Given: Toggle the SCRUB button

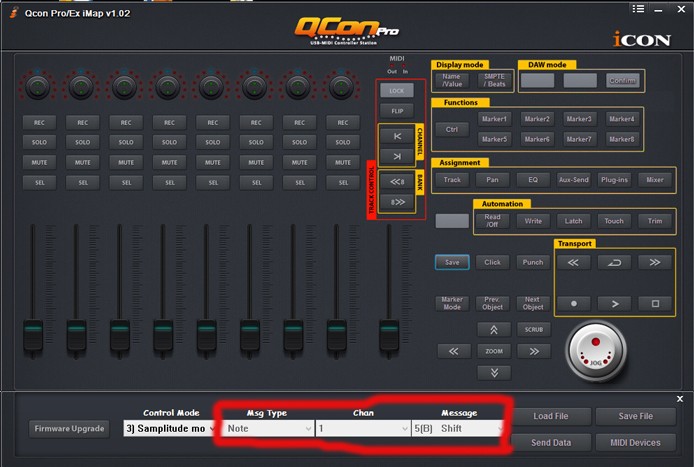Looking at the screenshot, I should [x=534, y=330].
